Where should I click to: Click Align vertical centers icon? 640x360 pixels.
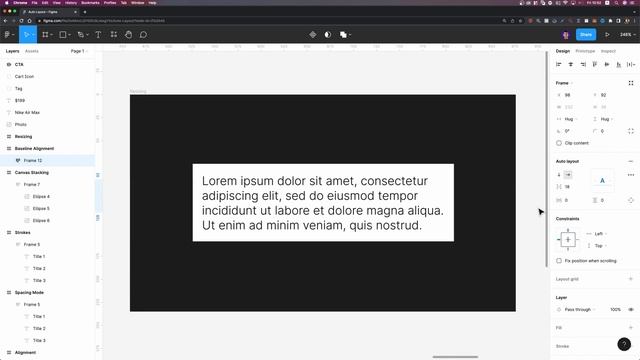607,64
